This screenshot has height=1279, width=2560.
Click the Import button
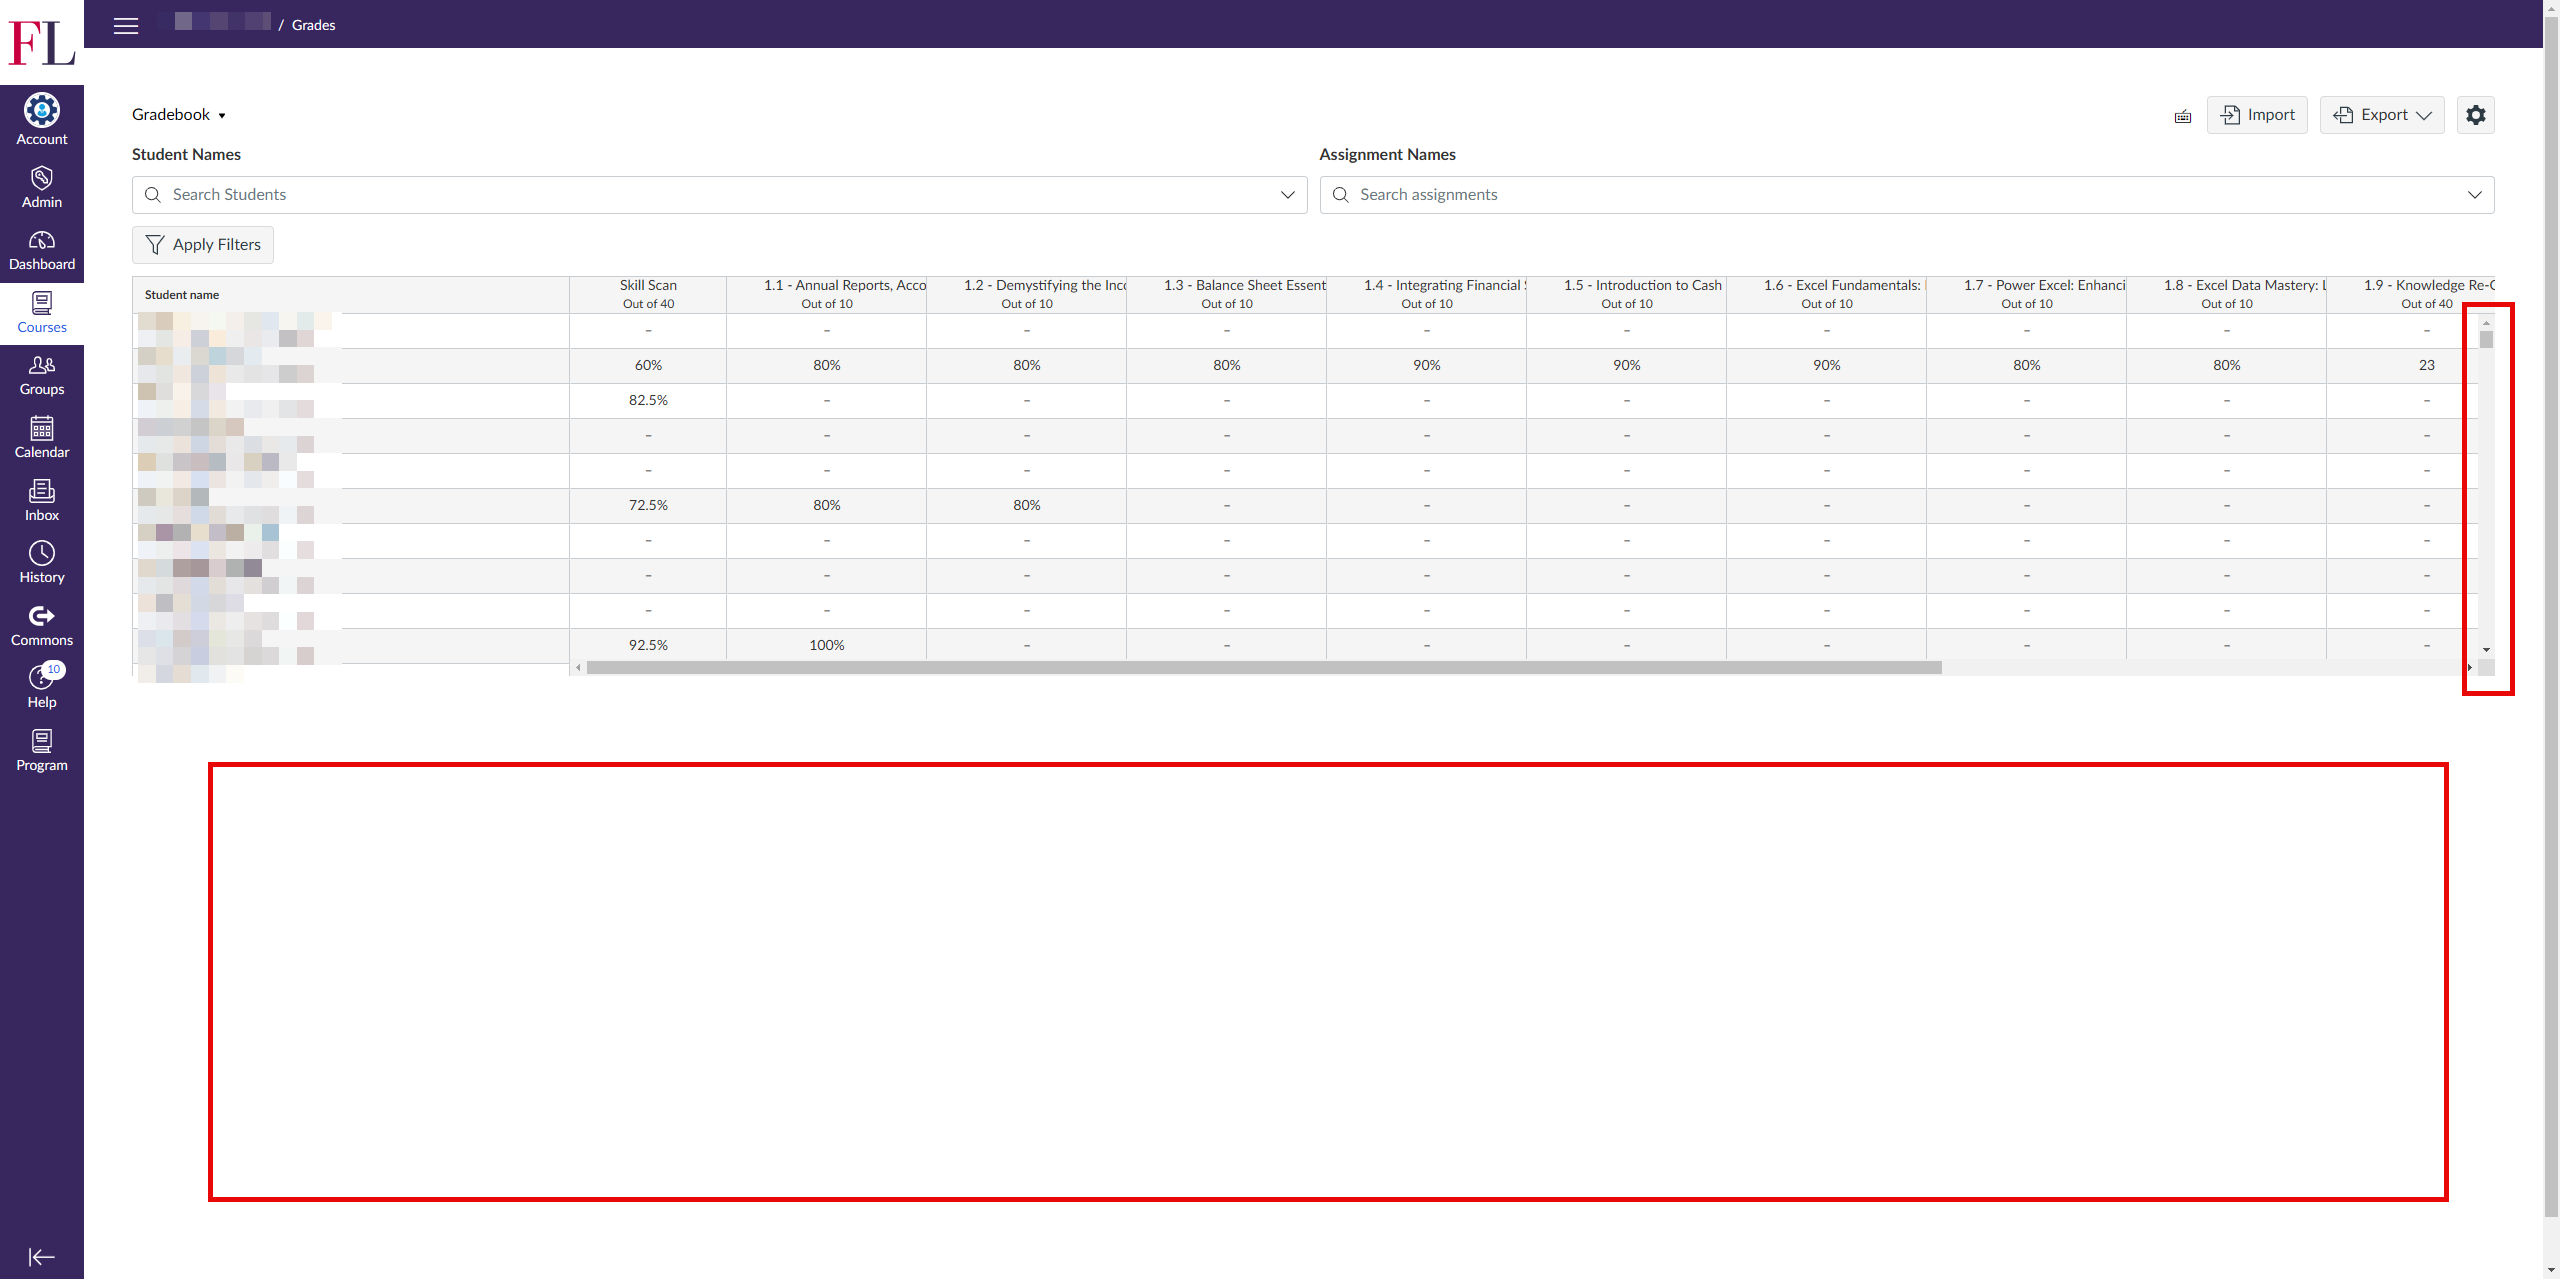pyautogui.click(x=2257, y=115)
